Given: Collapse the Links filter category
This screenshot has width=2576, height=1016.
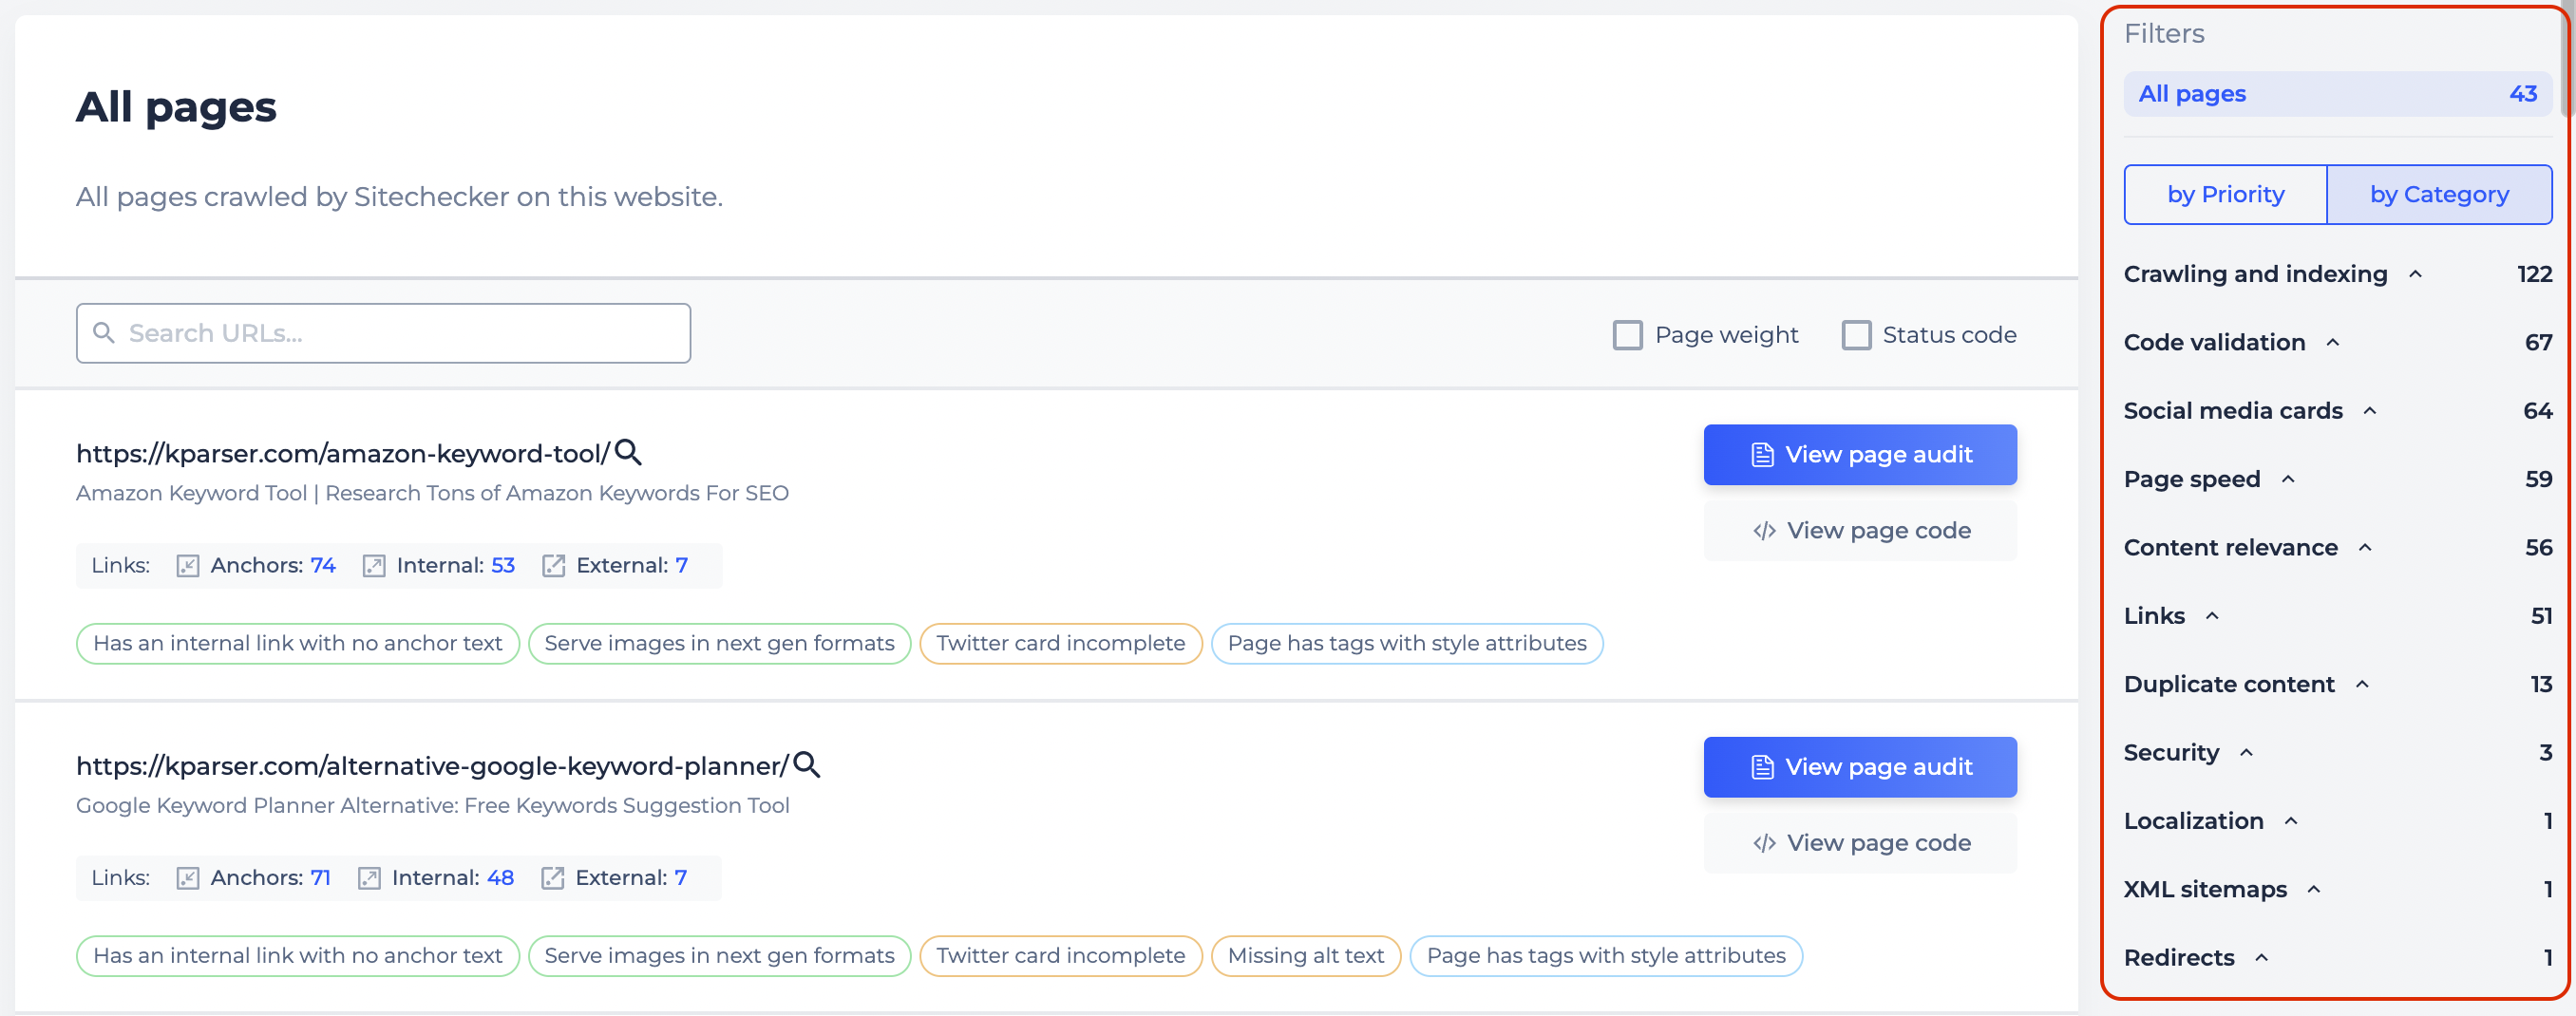Looking at the screenshot, I should tap(2212, 616).
